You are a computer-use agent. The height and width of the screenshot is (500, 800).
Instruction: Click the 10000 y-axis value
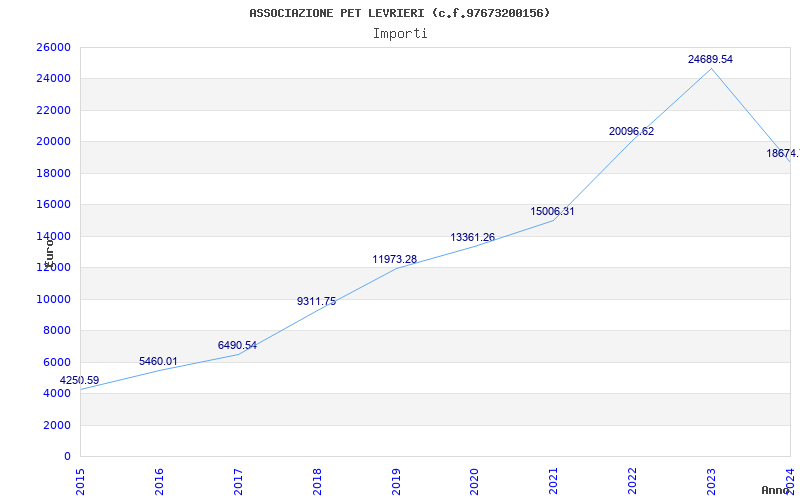tap(53, 299)
